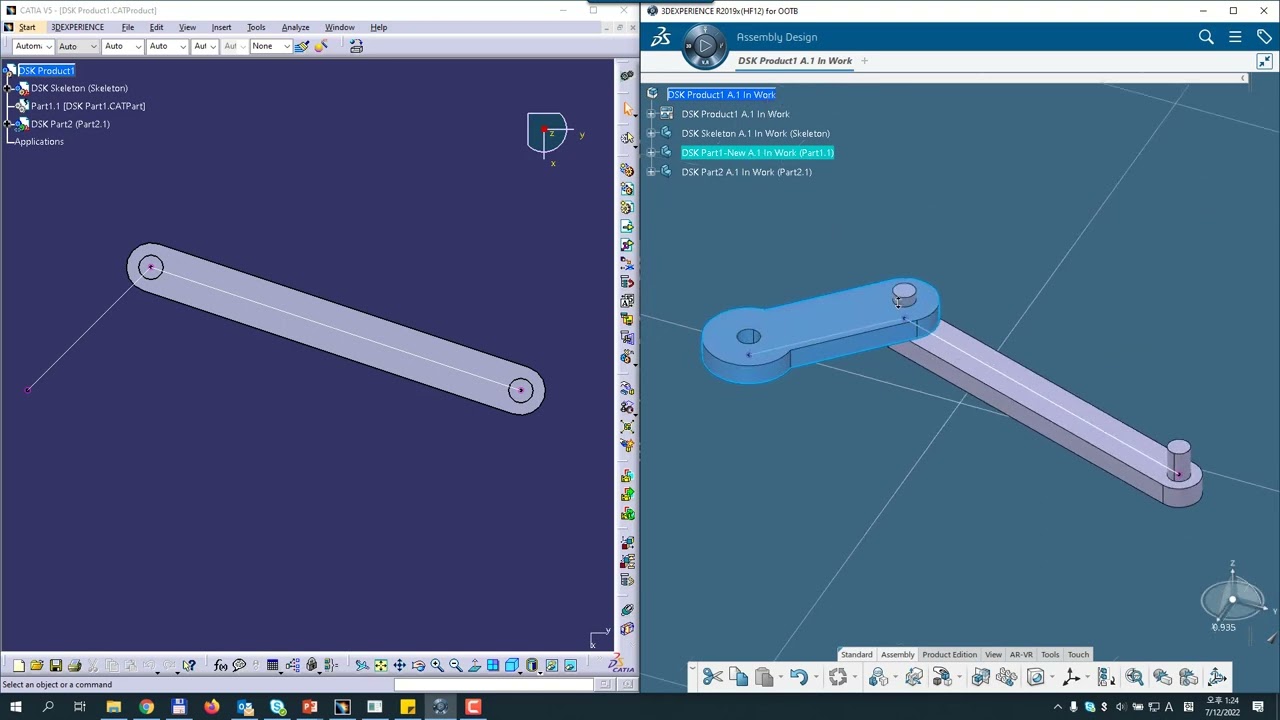Click the Windows Start button
1280x720 pixels.
(16, 708)
